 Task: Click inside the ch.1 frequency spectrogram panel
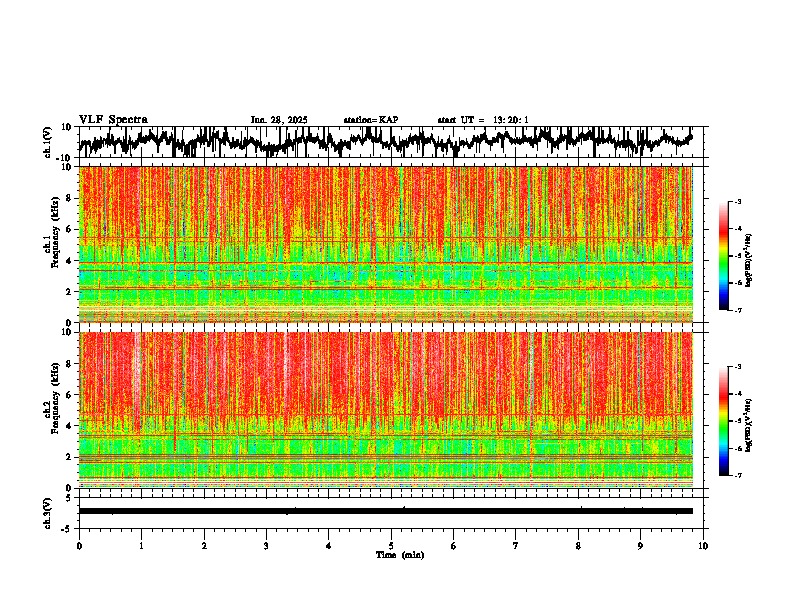tap(385, 244)
